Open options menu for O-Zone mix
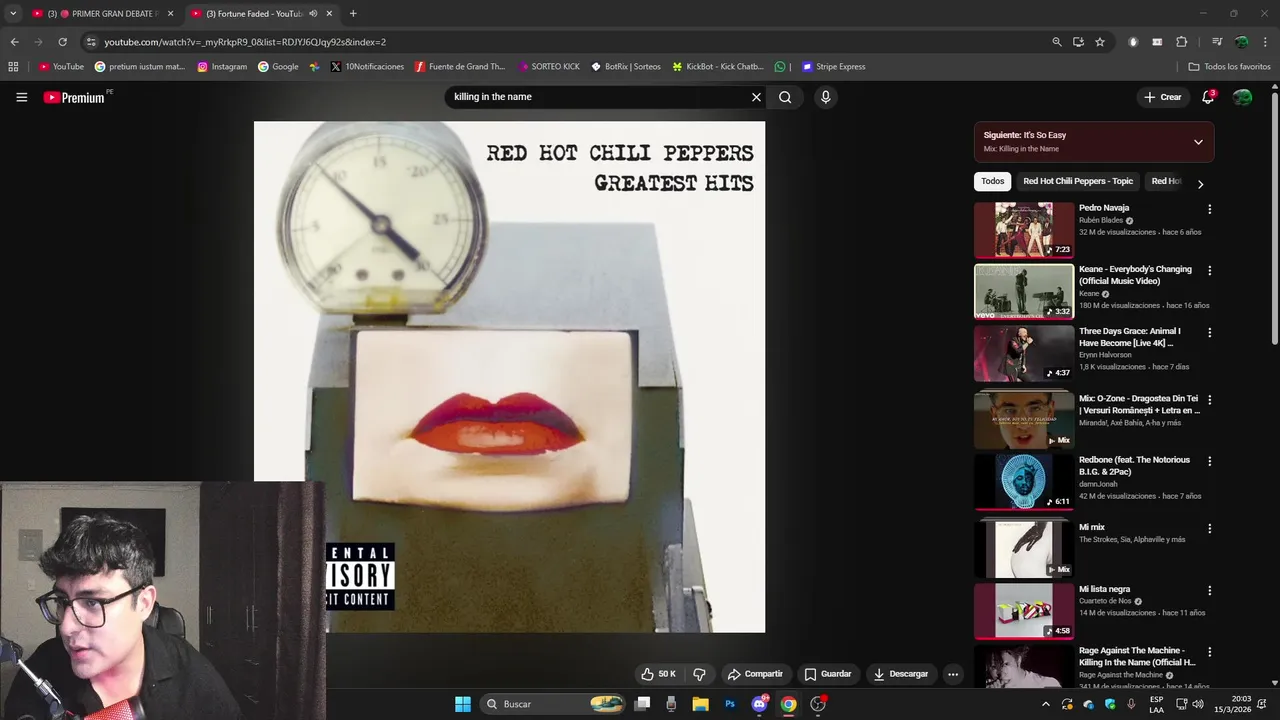This screenshot has width=1280, height=720. [x=1209, y=399]
